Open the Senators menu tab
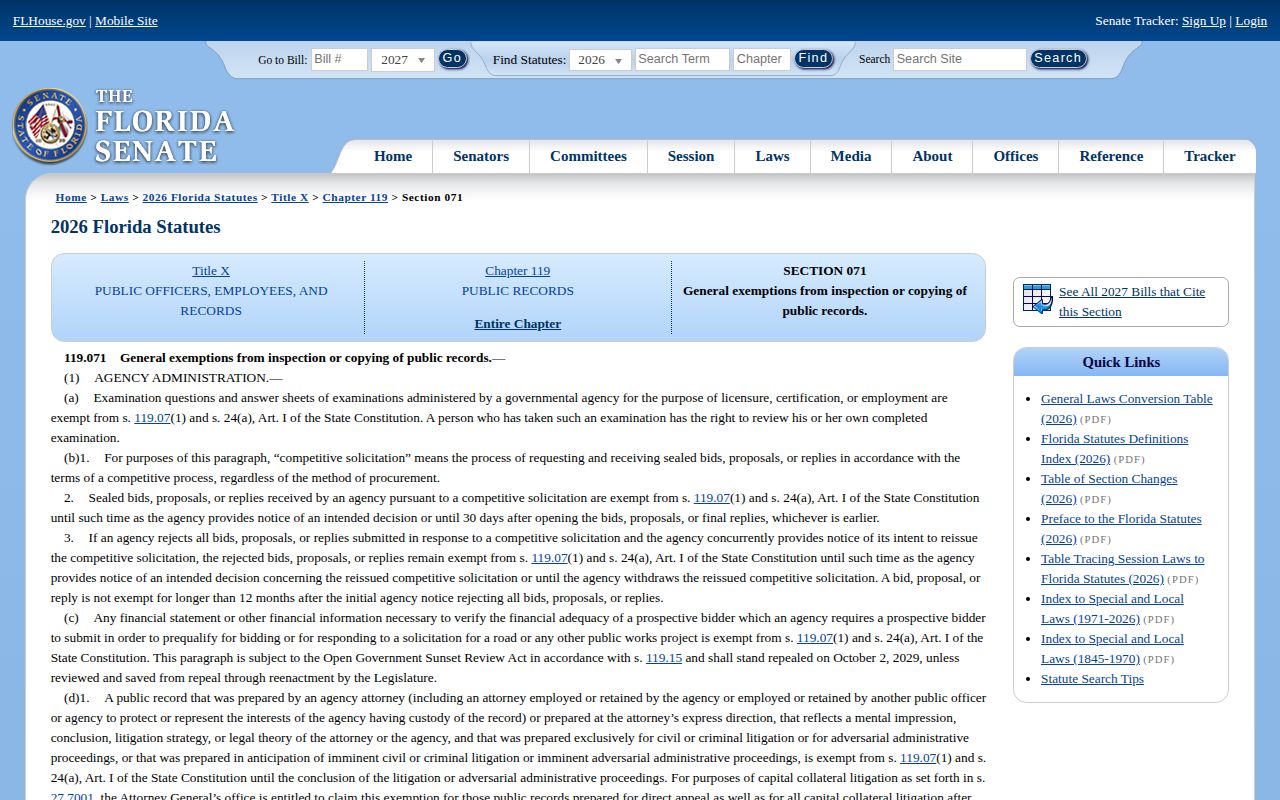1280x800 pixels. click(x=481, y=156)
